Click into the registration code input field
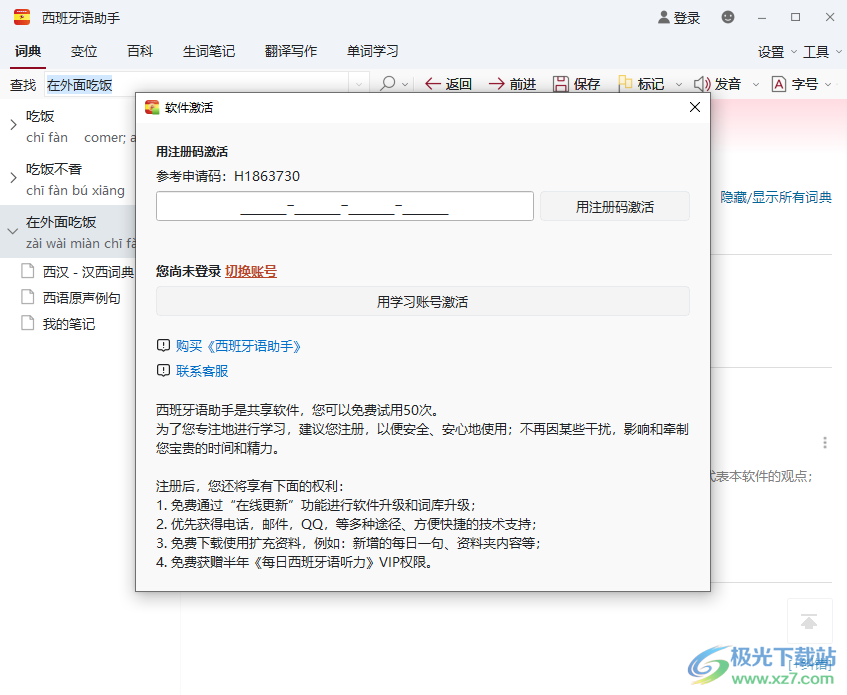Viewport: 847px width, 695px height. pos(345,206)
